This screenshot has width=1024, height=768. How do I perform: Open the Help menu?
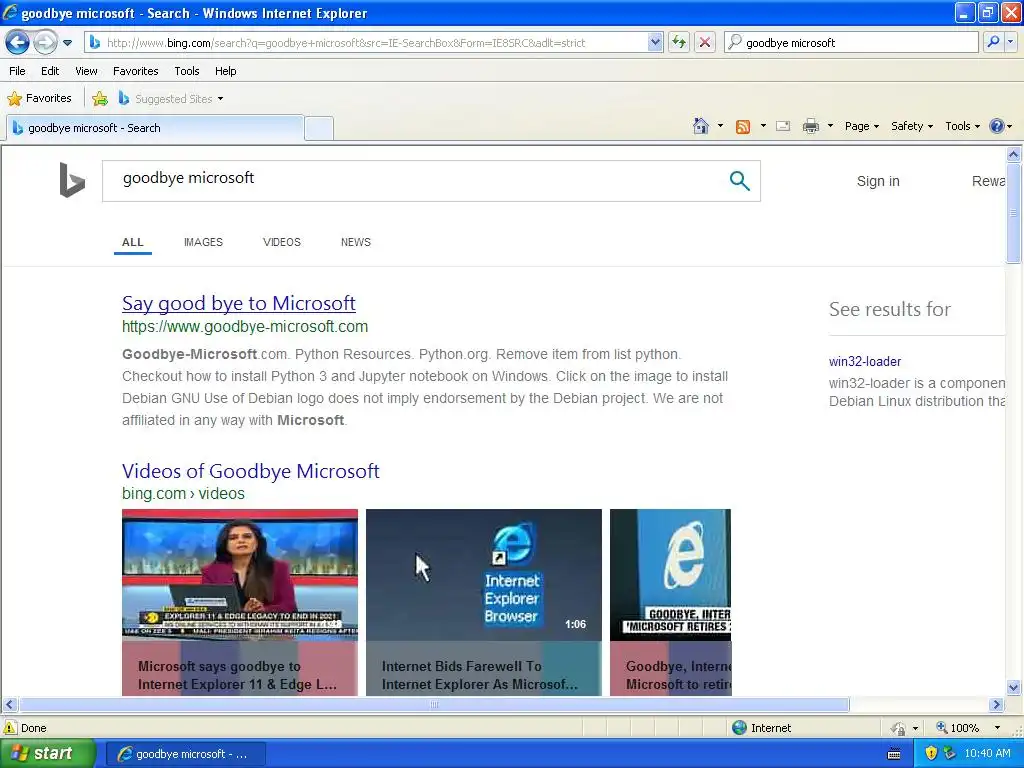225,71
